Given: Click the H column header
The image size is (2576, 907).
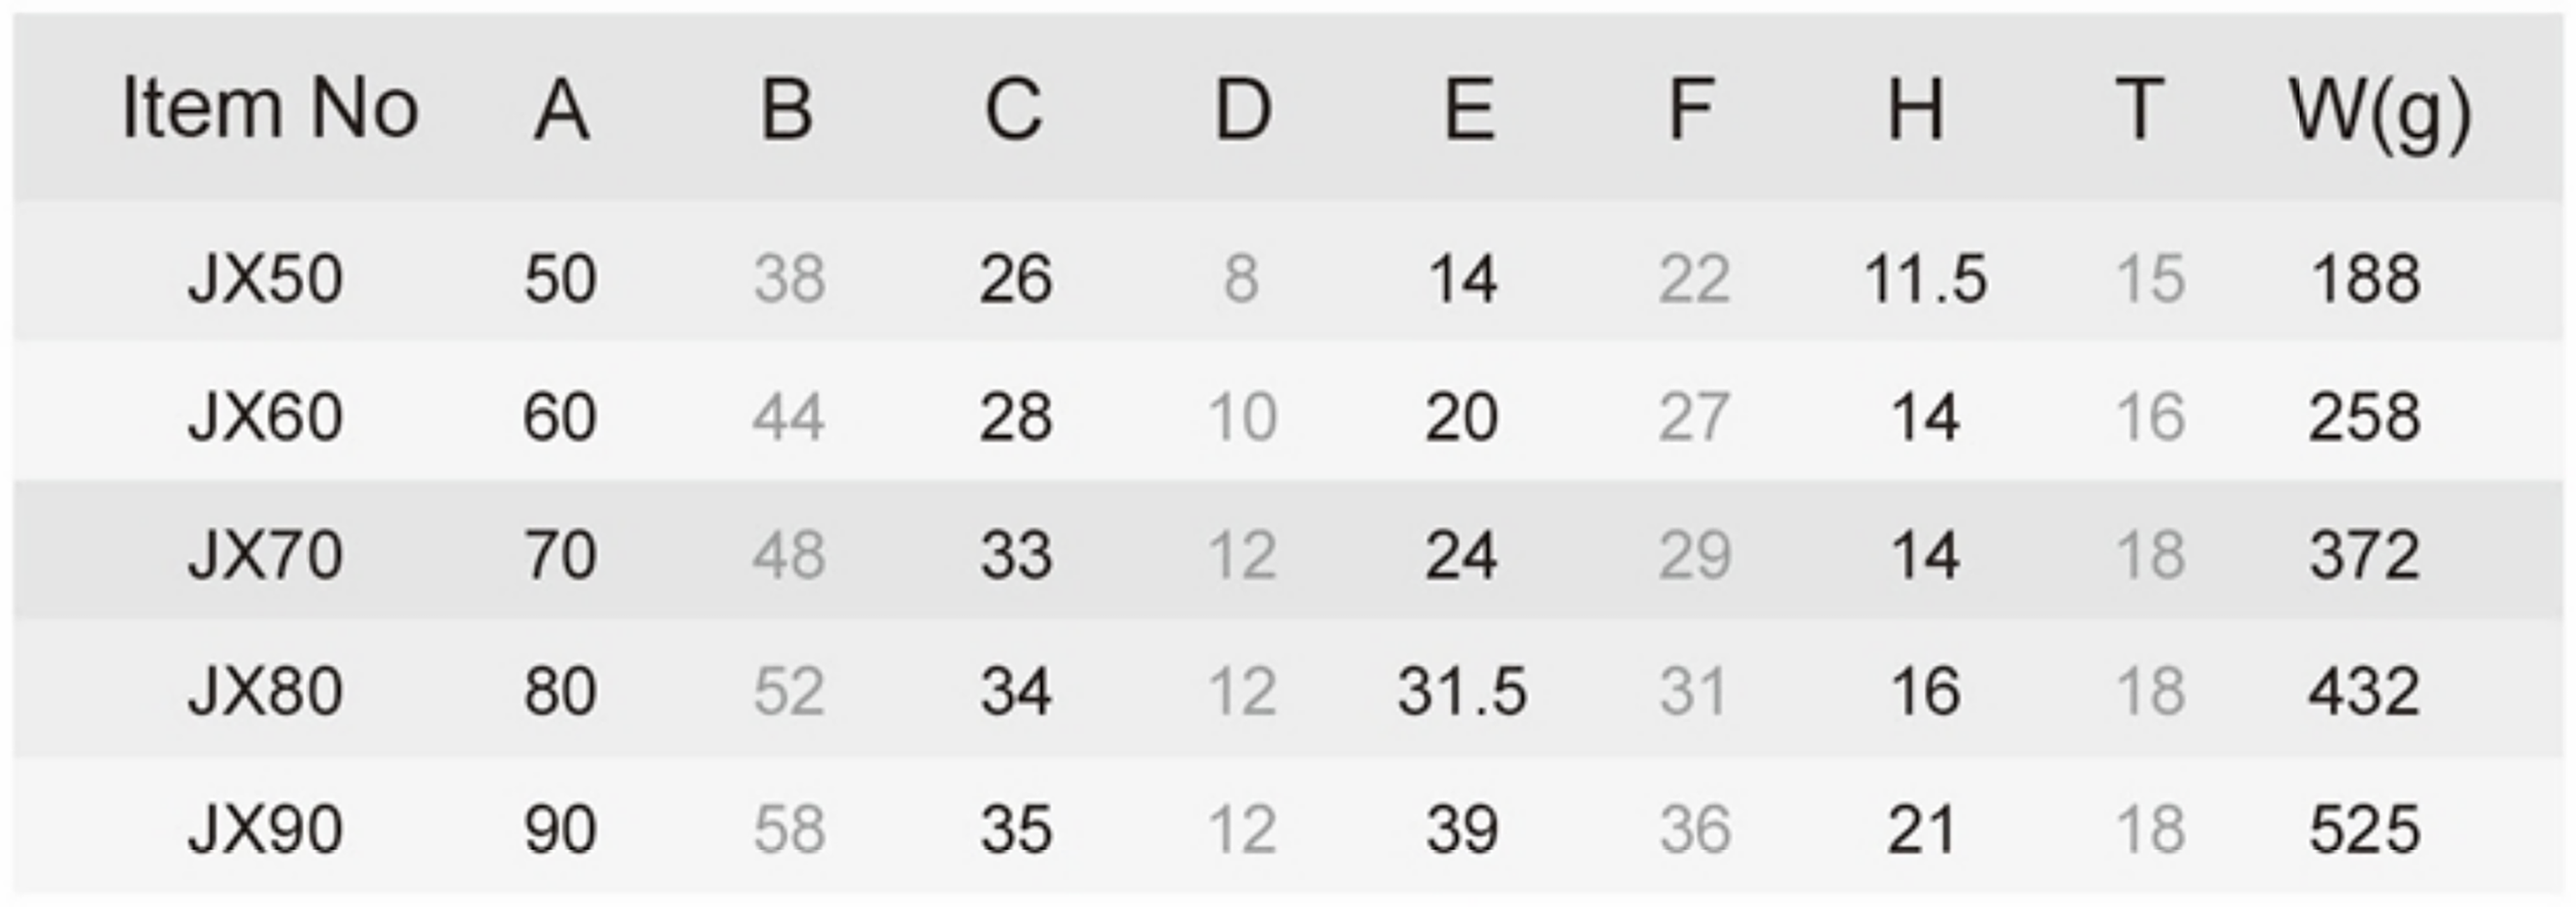Looking at the screenshot, I should click(x=1916, y=108).
